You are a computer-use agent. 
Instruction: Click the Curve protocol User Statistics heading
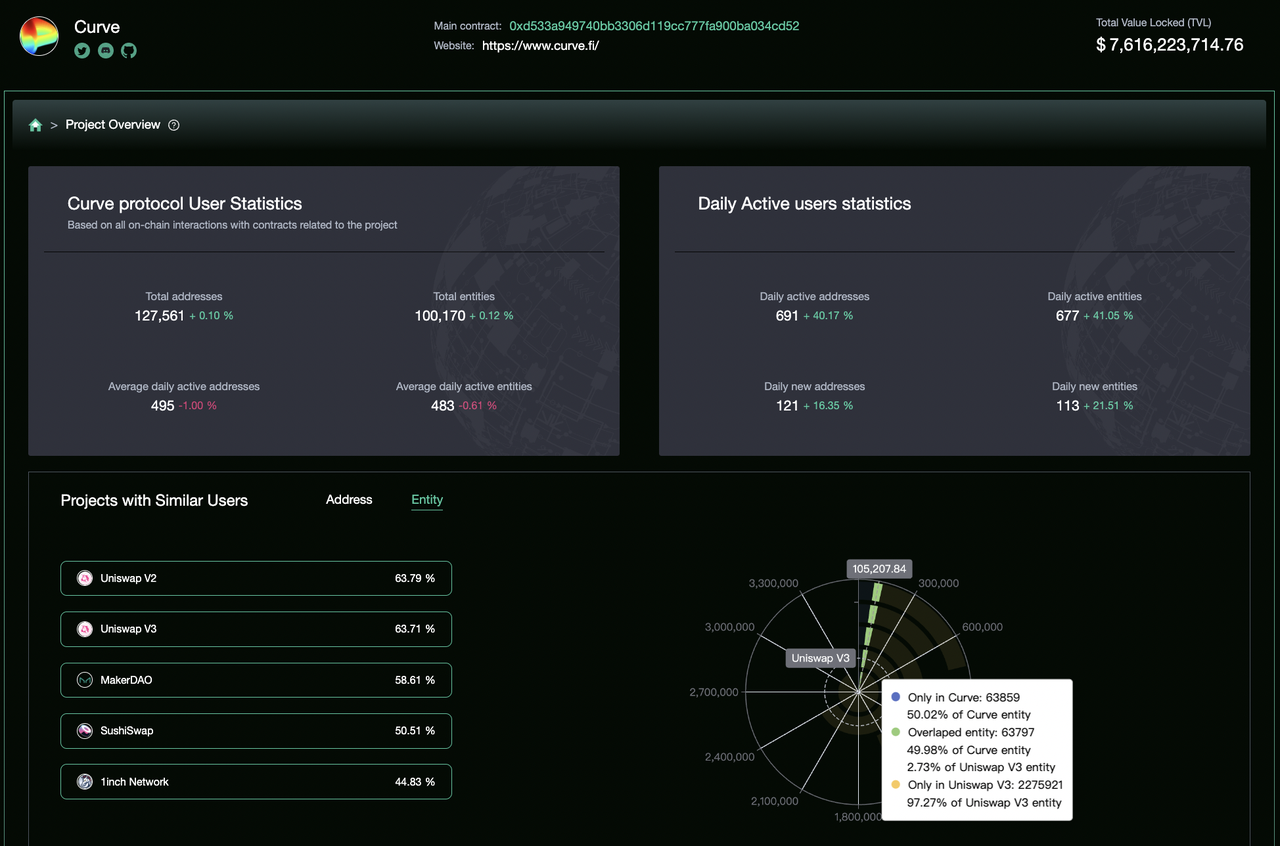tap(185, 204)
